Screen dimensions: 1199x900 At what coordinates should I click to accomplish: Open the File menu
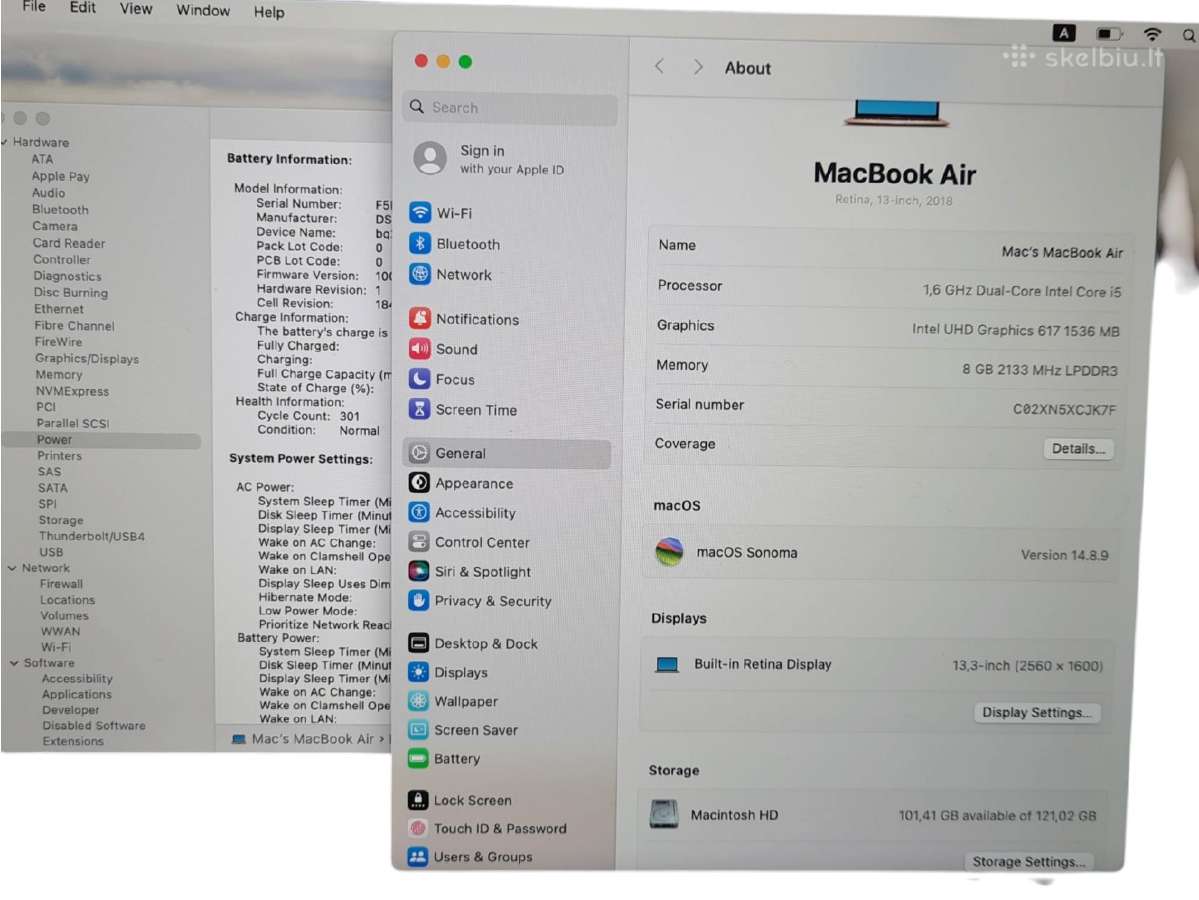pyautogui.click(x=34, y=7)
